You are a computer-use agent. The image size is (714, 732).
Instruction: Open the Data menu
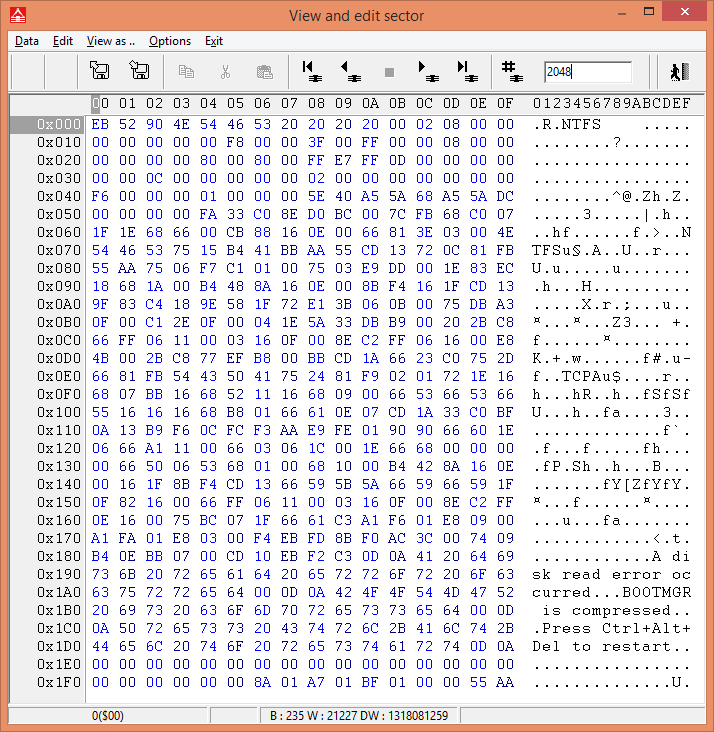pyautogui.click(x=27, y=41)
